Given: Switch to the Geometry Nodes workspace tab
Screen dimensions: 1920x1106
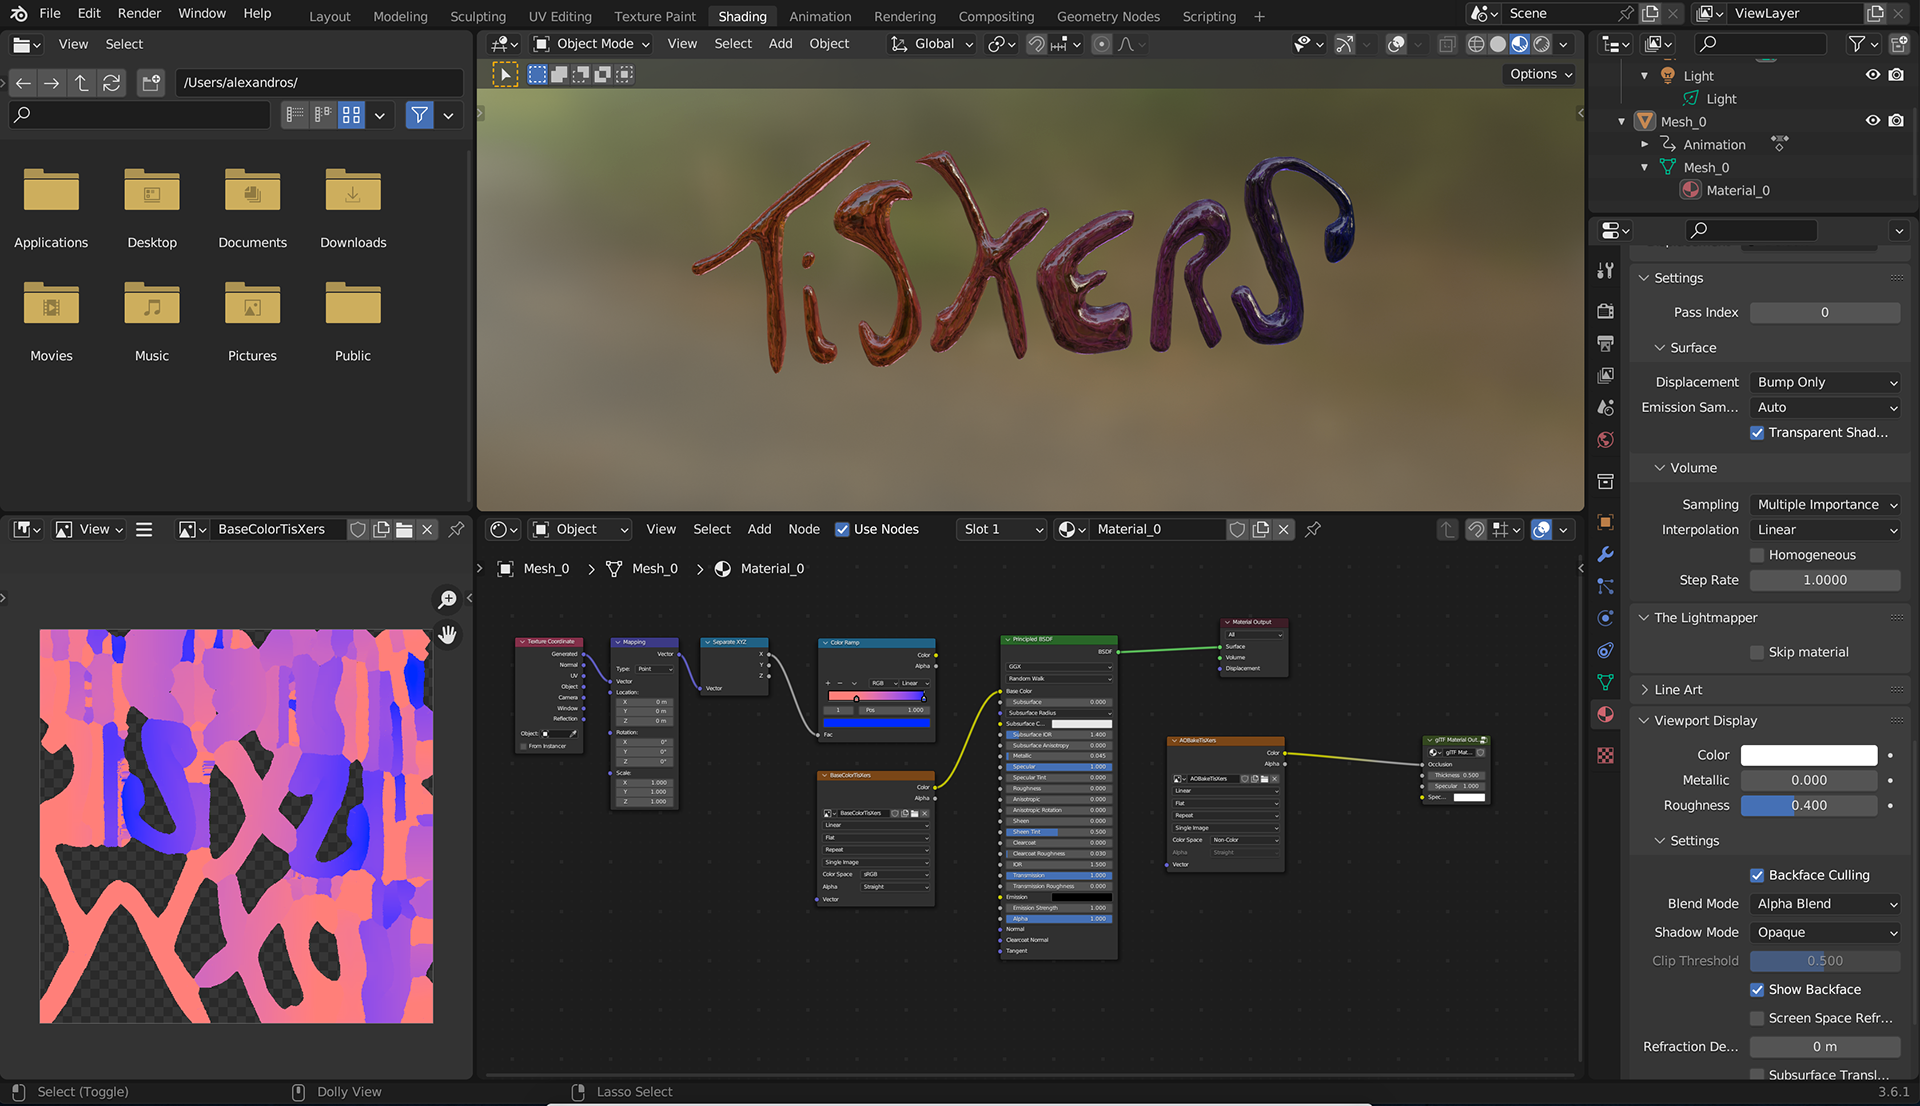Looking at the screenshot, I should 1108,16.
